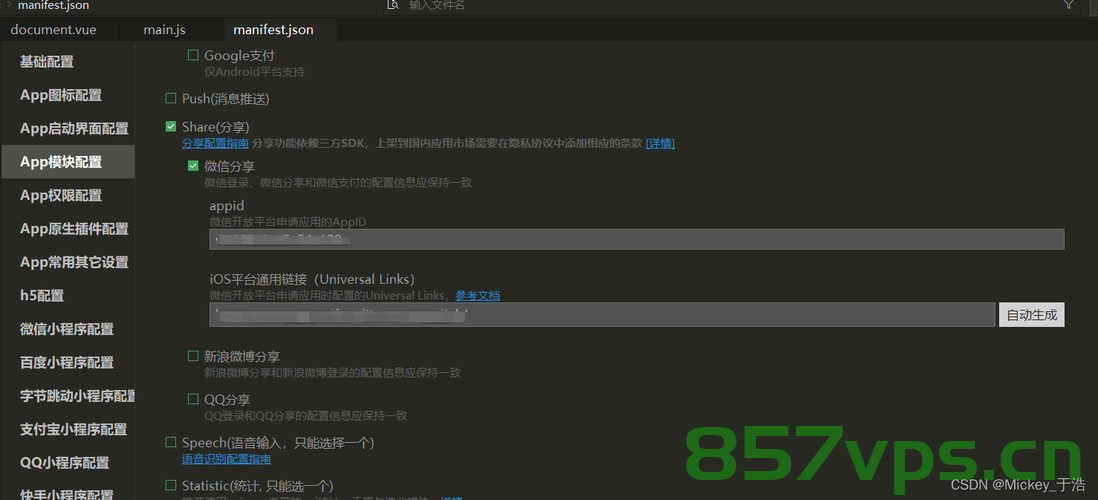Open the 语音识别配置指南 link

pos(226,459)
